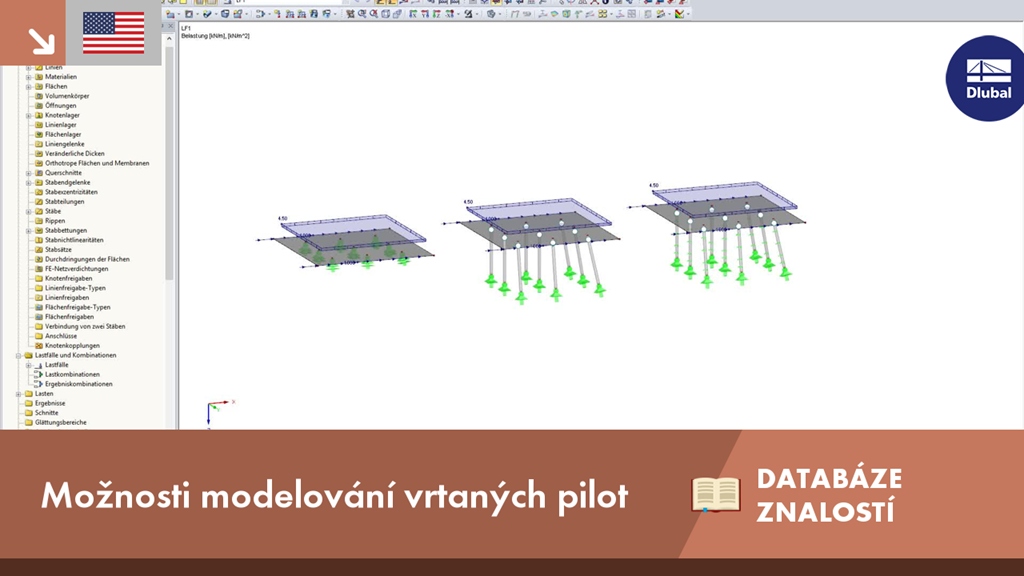Click the Lastkombinationen green arrow icon
Image resolution: width=1024 pixels, height=576 pixels.
click(39, 374)
